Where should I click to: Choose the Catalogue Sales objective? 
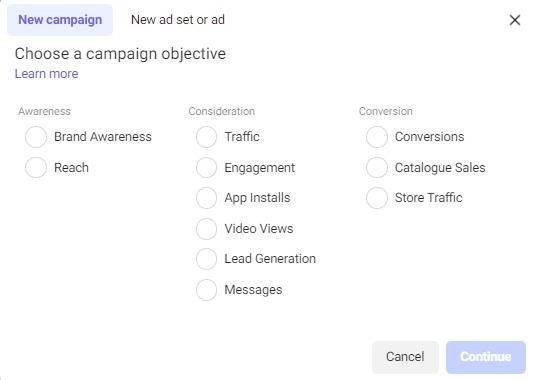coord(377,167)
